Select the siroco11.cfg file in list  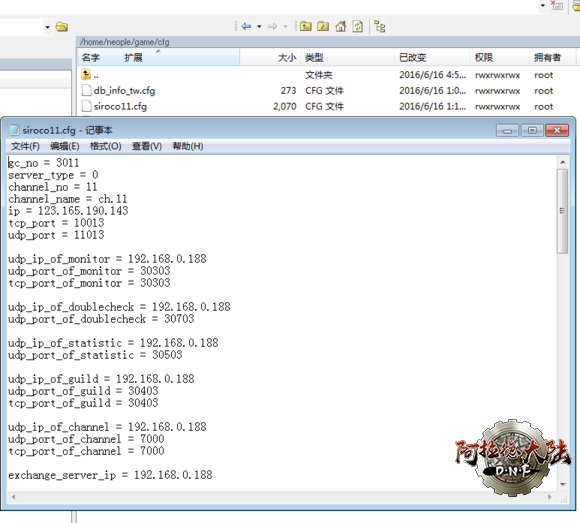pos(120,107)
